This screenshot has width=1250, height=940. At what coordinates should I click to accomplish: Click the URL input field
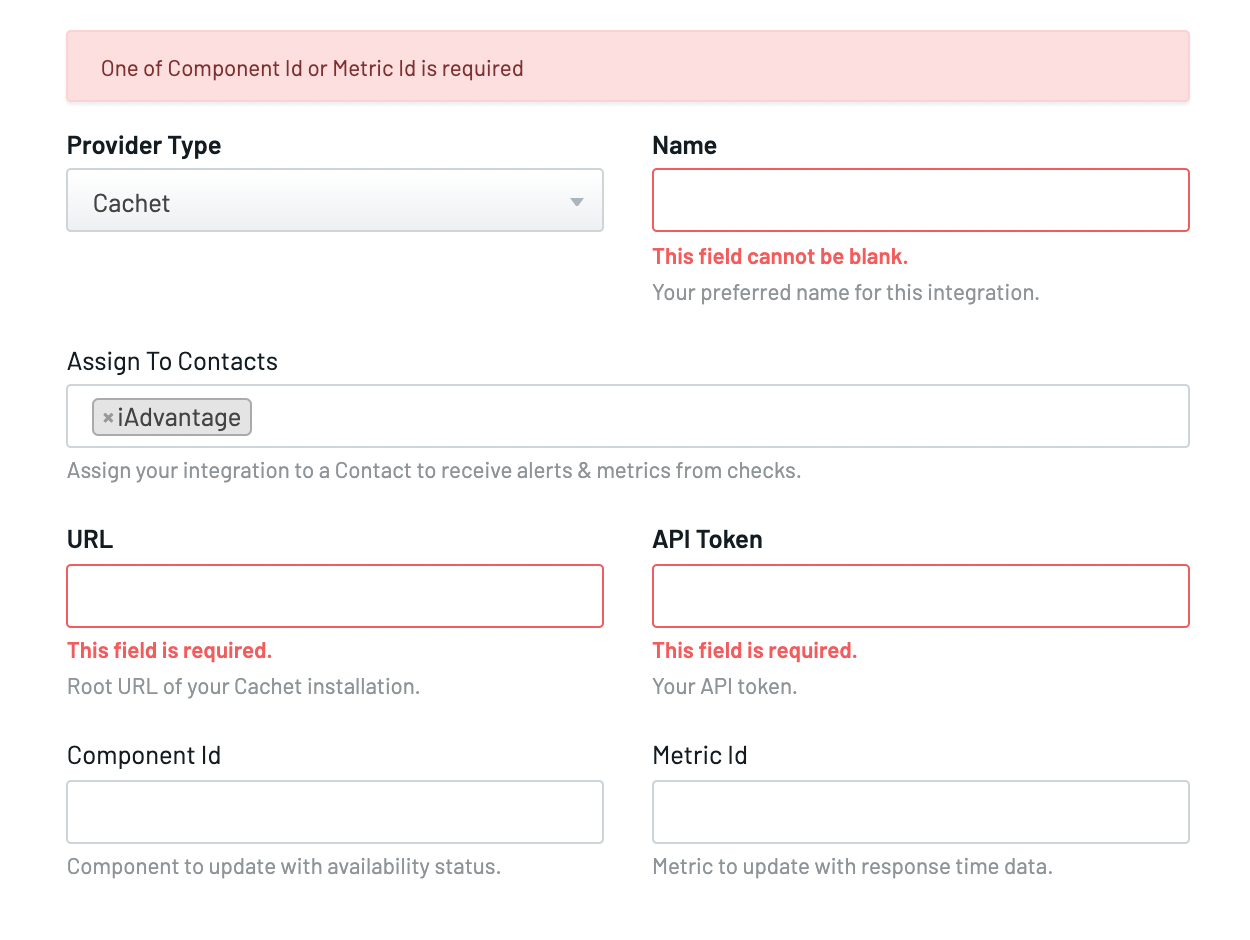335,595
